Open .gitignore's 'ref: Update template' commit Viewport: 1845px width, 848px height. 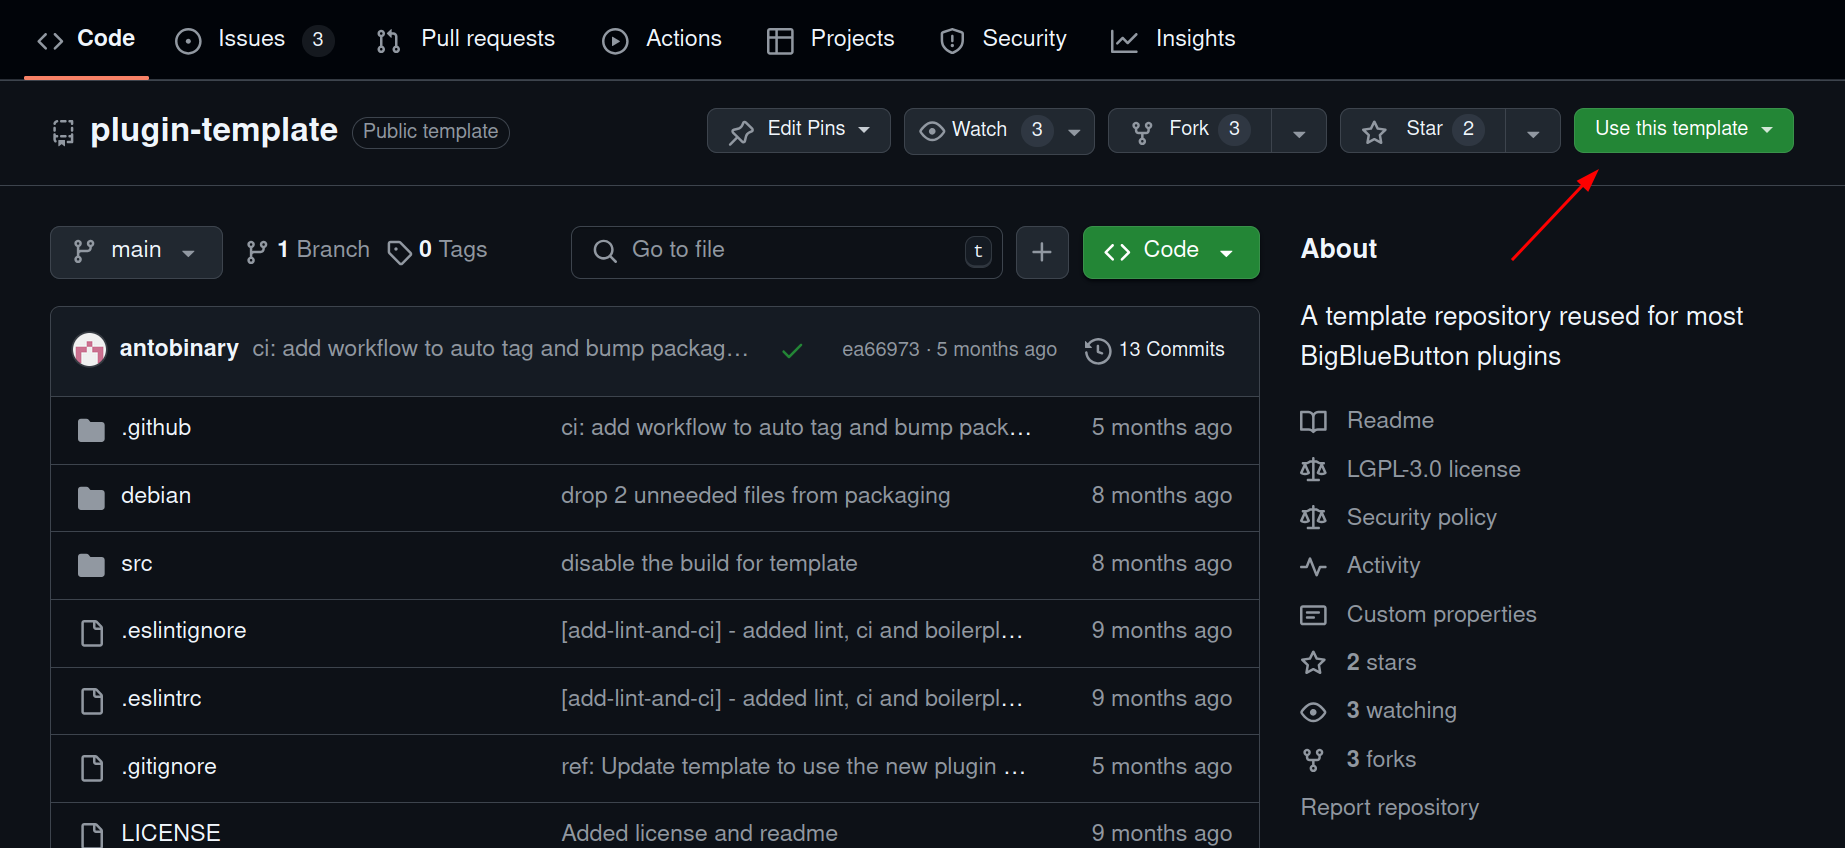tap(793, 767)
